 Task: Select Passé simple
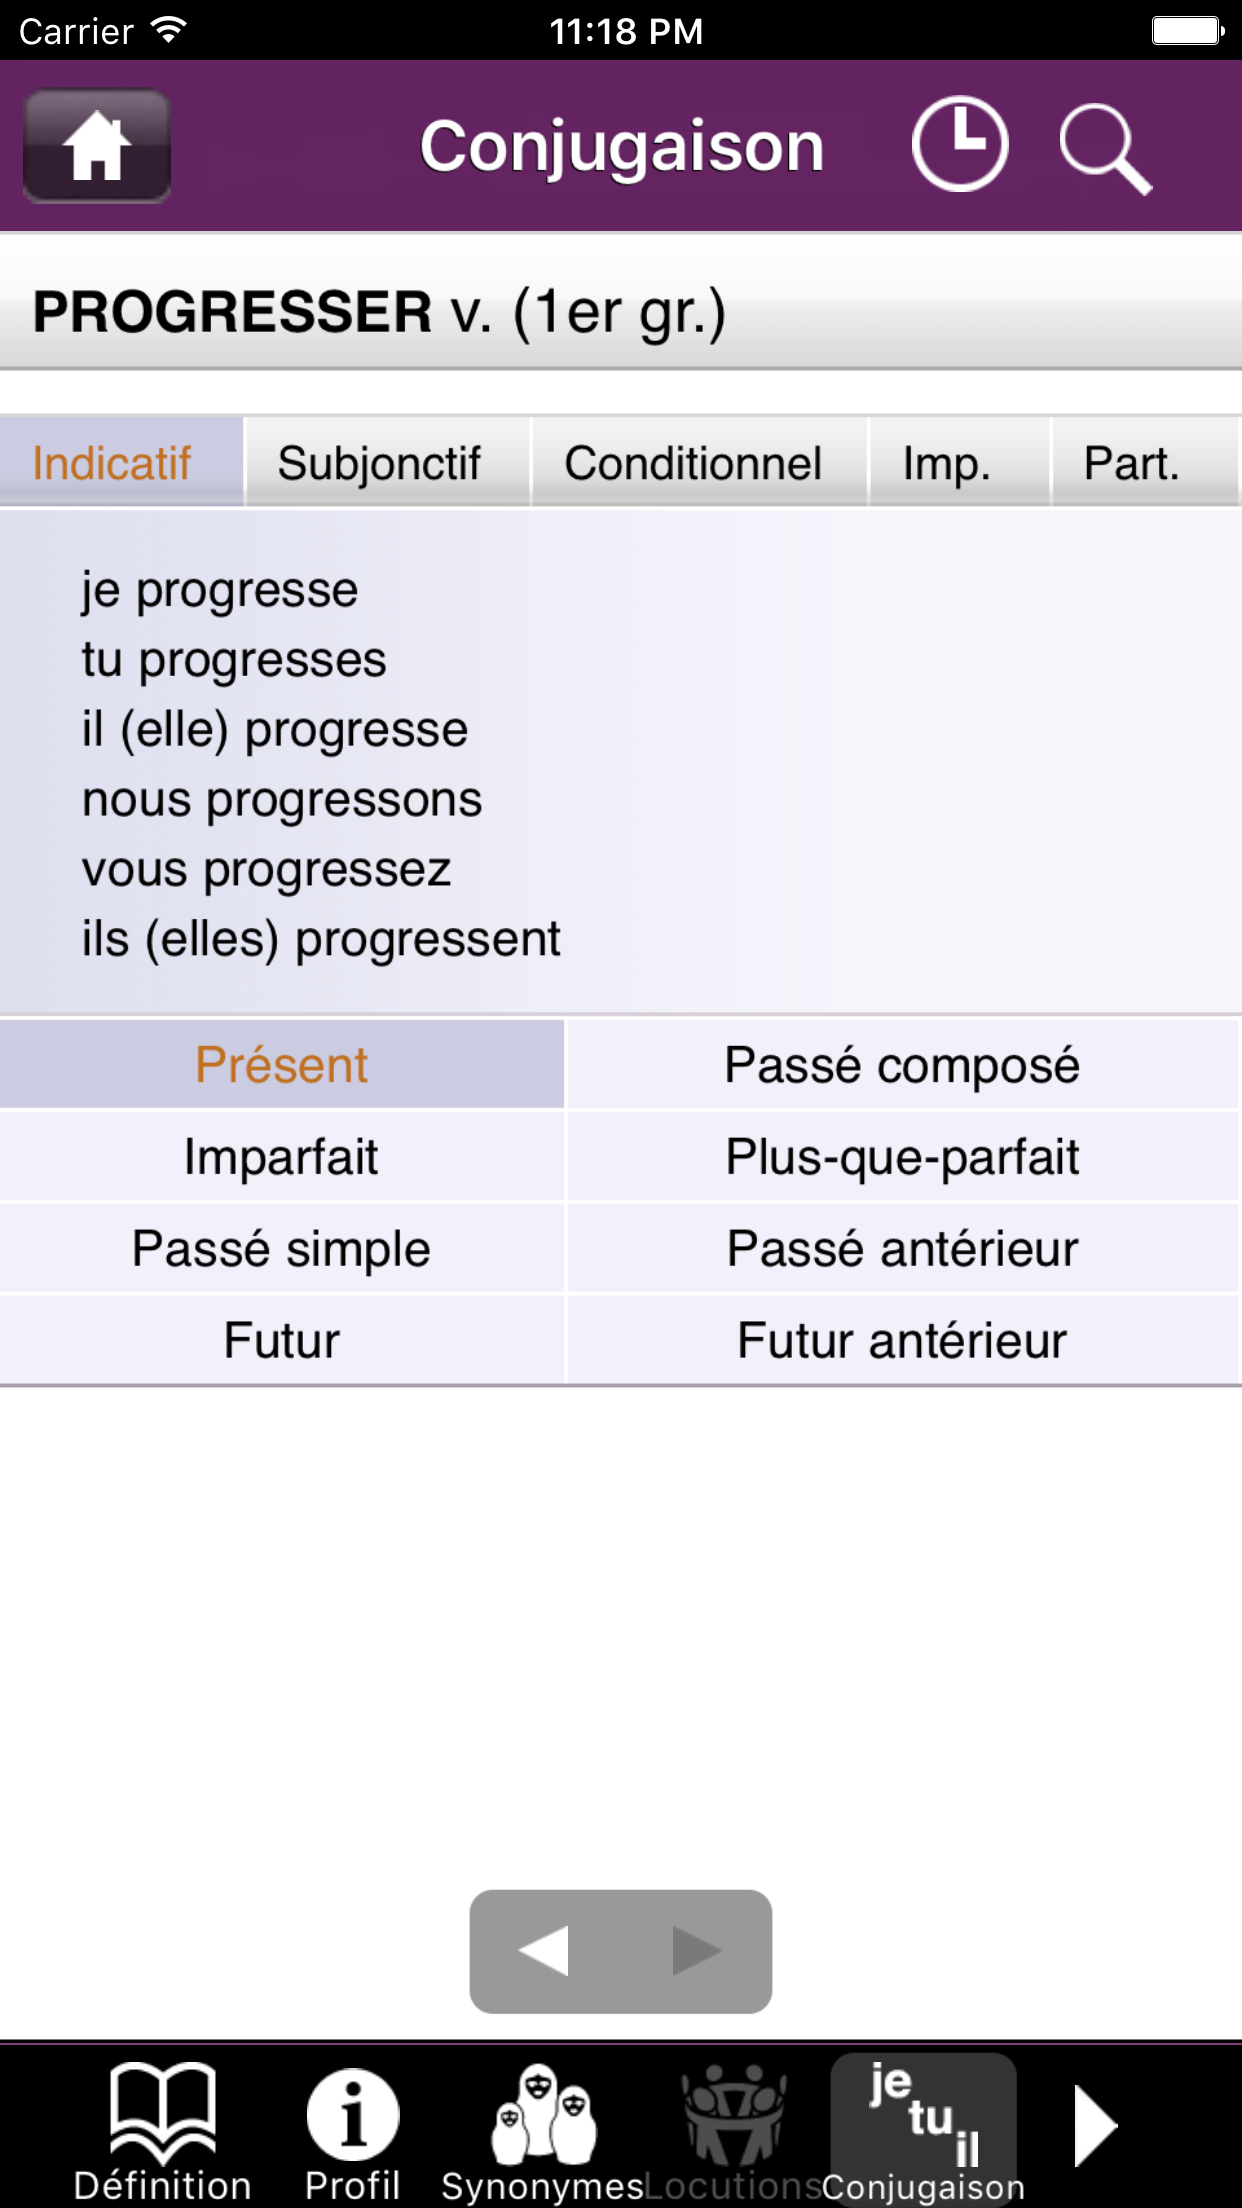tap(282, 1248)
